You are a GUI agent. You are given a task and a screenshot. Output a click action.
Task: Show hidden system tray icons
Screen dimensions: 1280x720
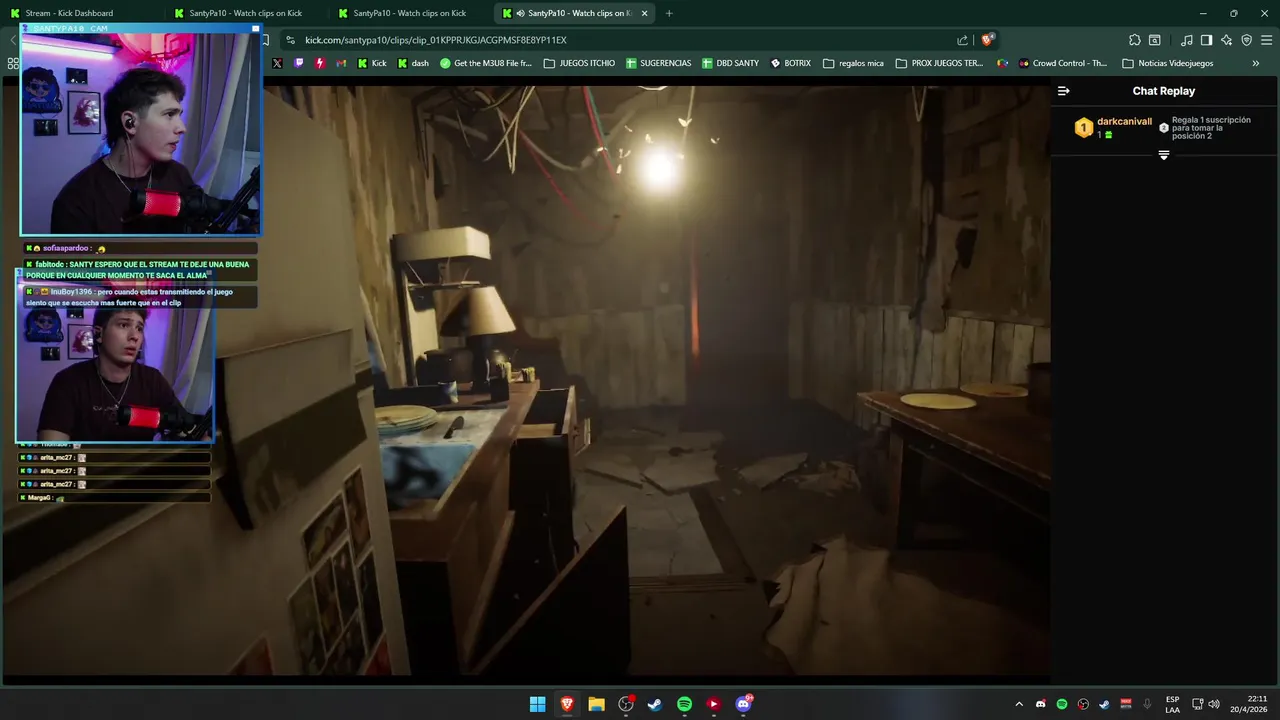[x=1019, y=704]
